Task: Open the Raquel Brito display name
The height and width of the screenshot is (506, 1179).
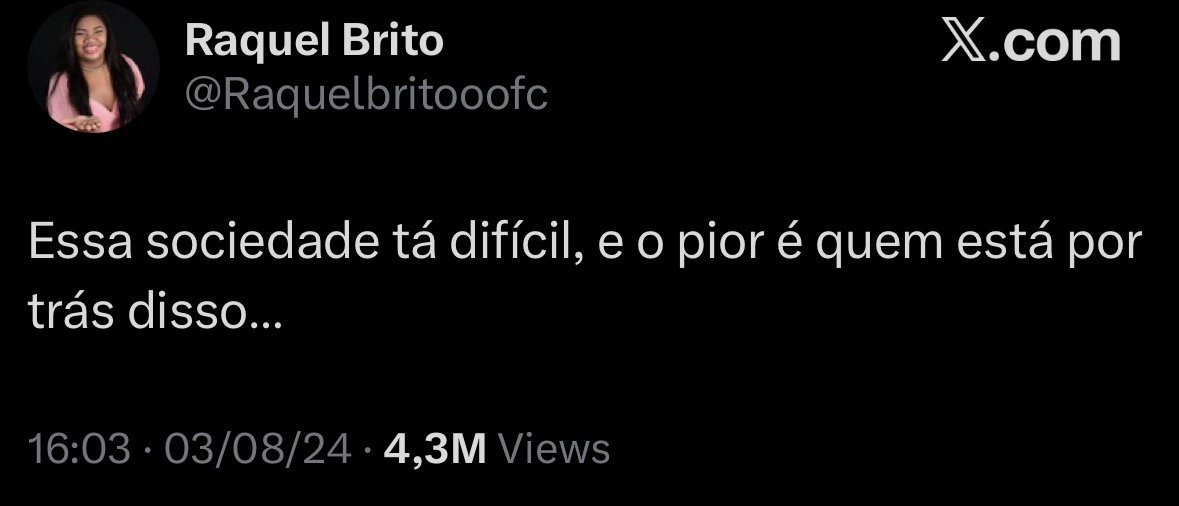Action: click(x=314, y=40)
